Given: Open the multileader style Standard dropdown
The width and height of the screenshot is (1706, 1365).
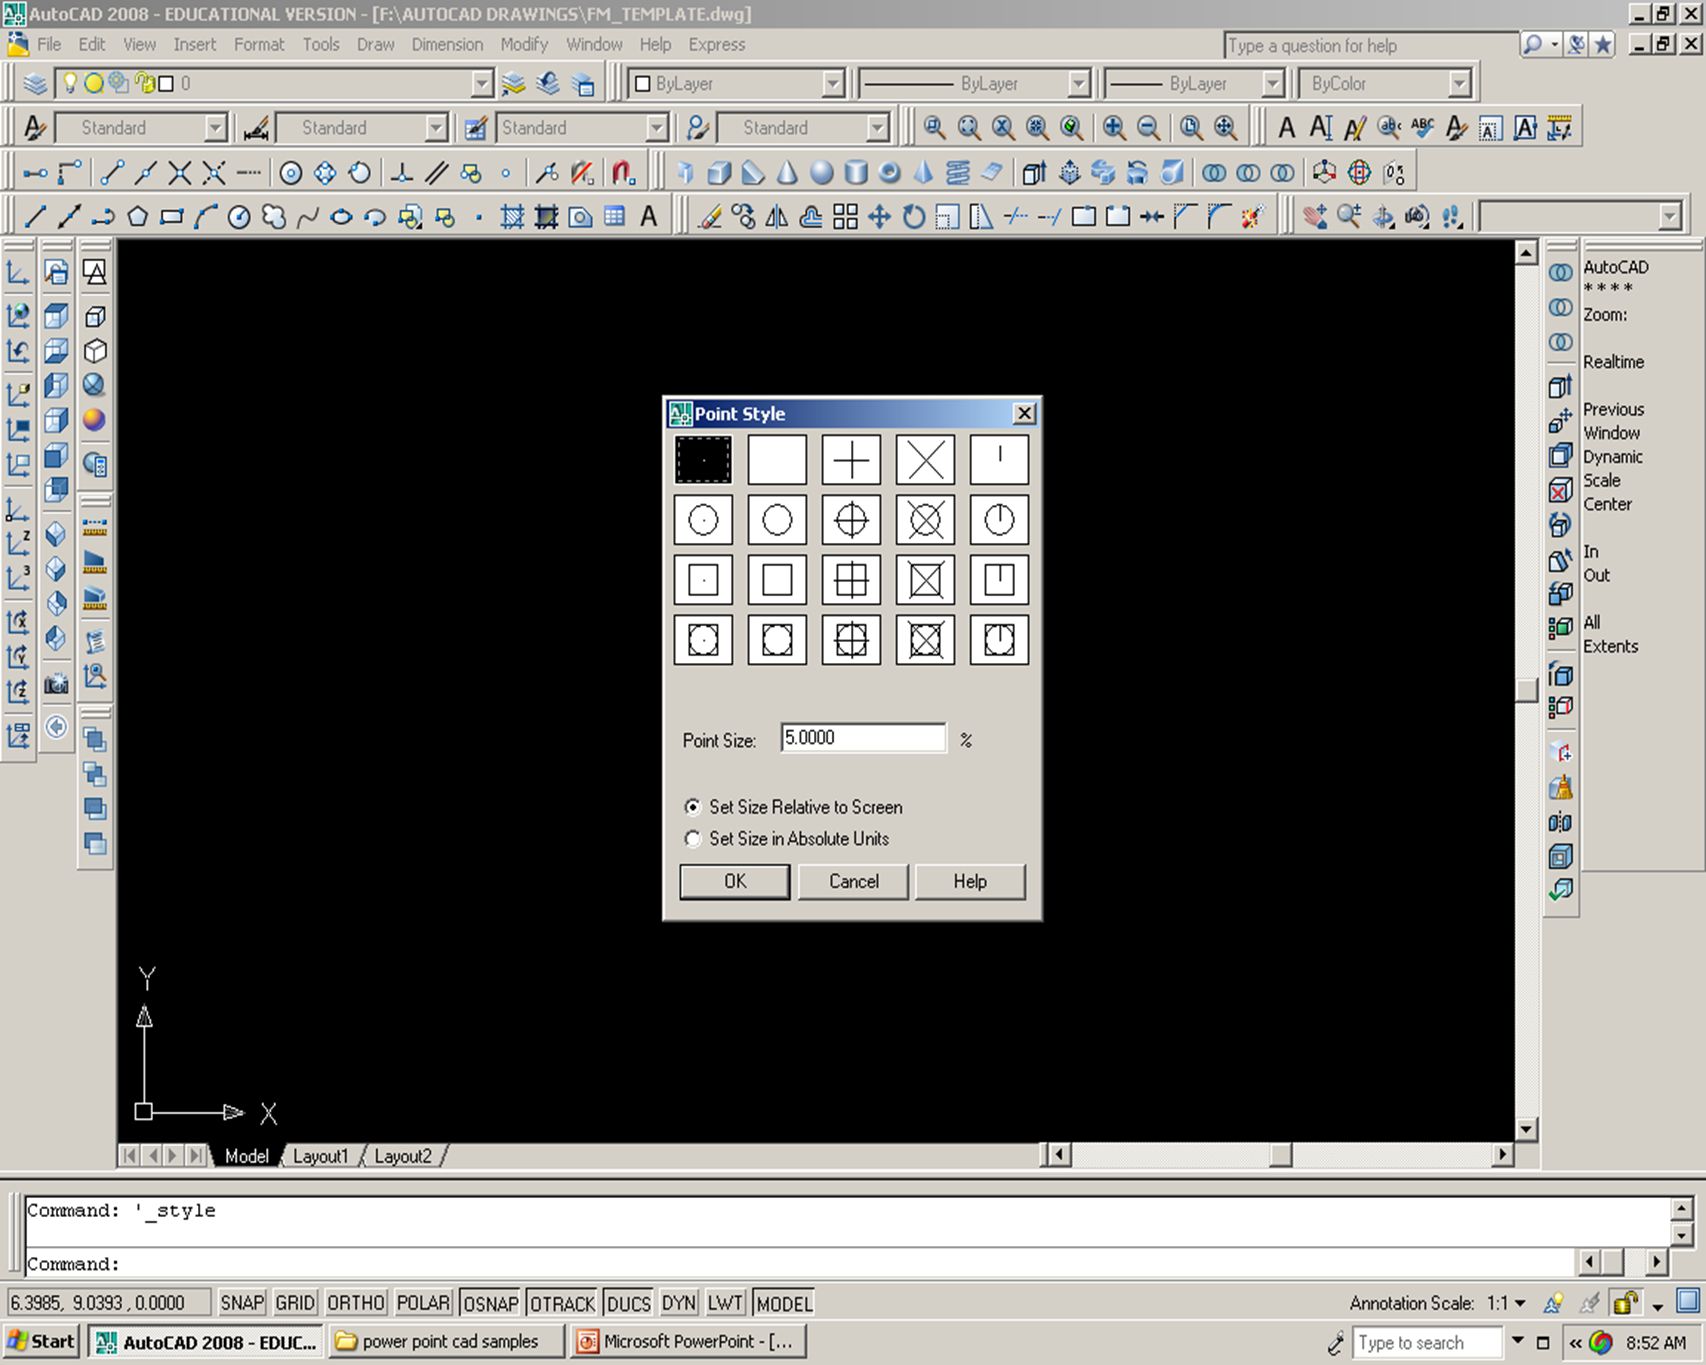Looking at the screenshot, I should tap(877, 128).
